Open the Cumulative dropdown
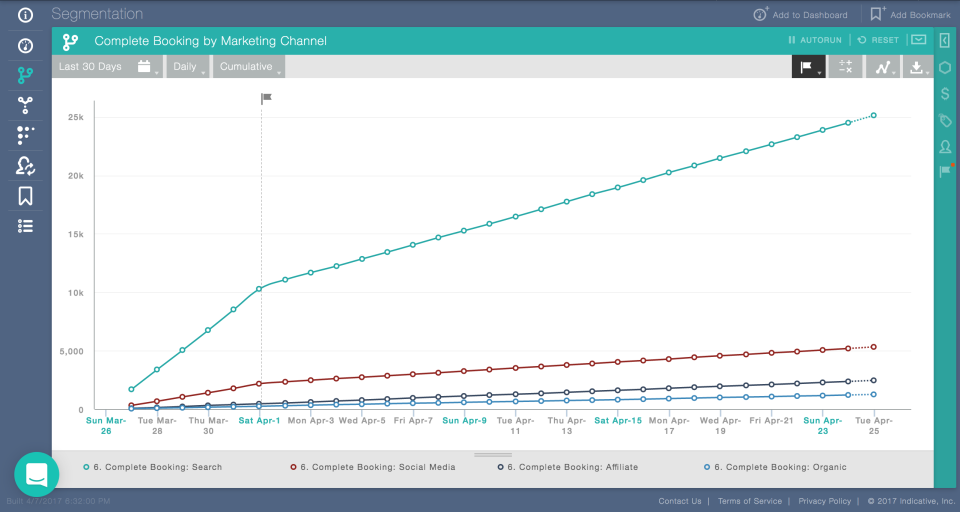 click(x=249, y=66)
